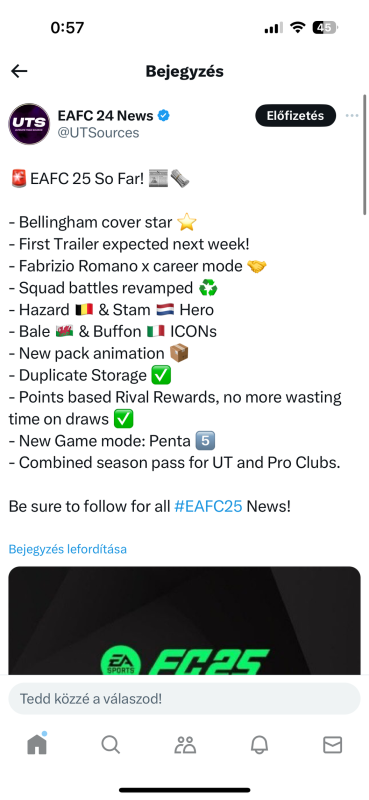Screen dimensions: 369x800
Task: Open the Notifications bell icon
Action: tap(259, 745)
